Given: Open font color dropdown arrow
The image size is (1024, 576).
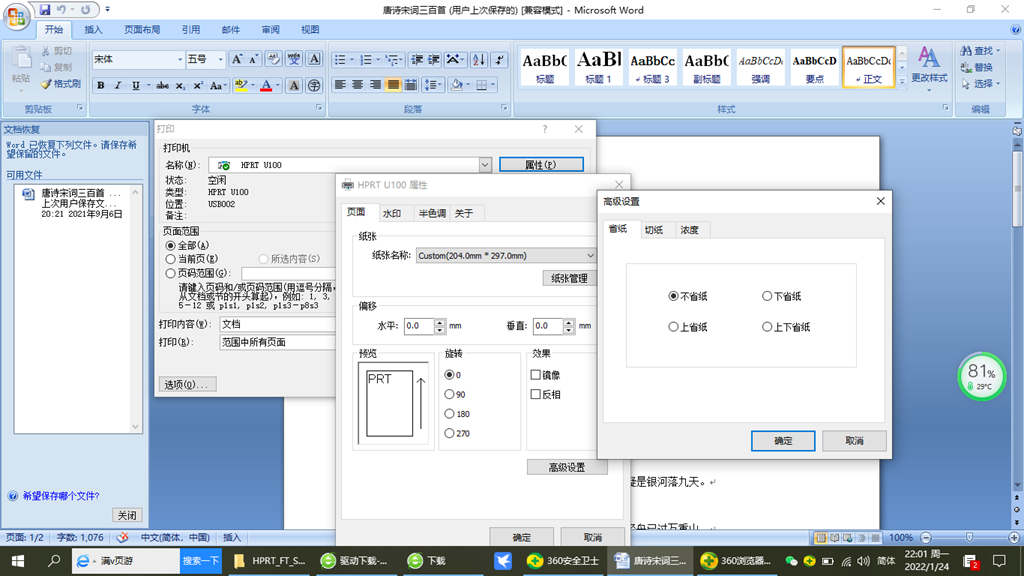Looking at the screenshot, I should coord(278,86).
